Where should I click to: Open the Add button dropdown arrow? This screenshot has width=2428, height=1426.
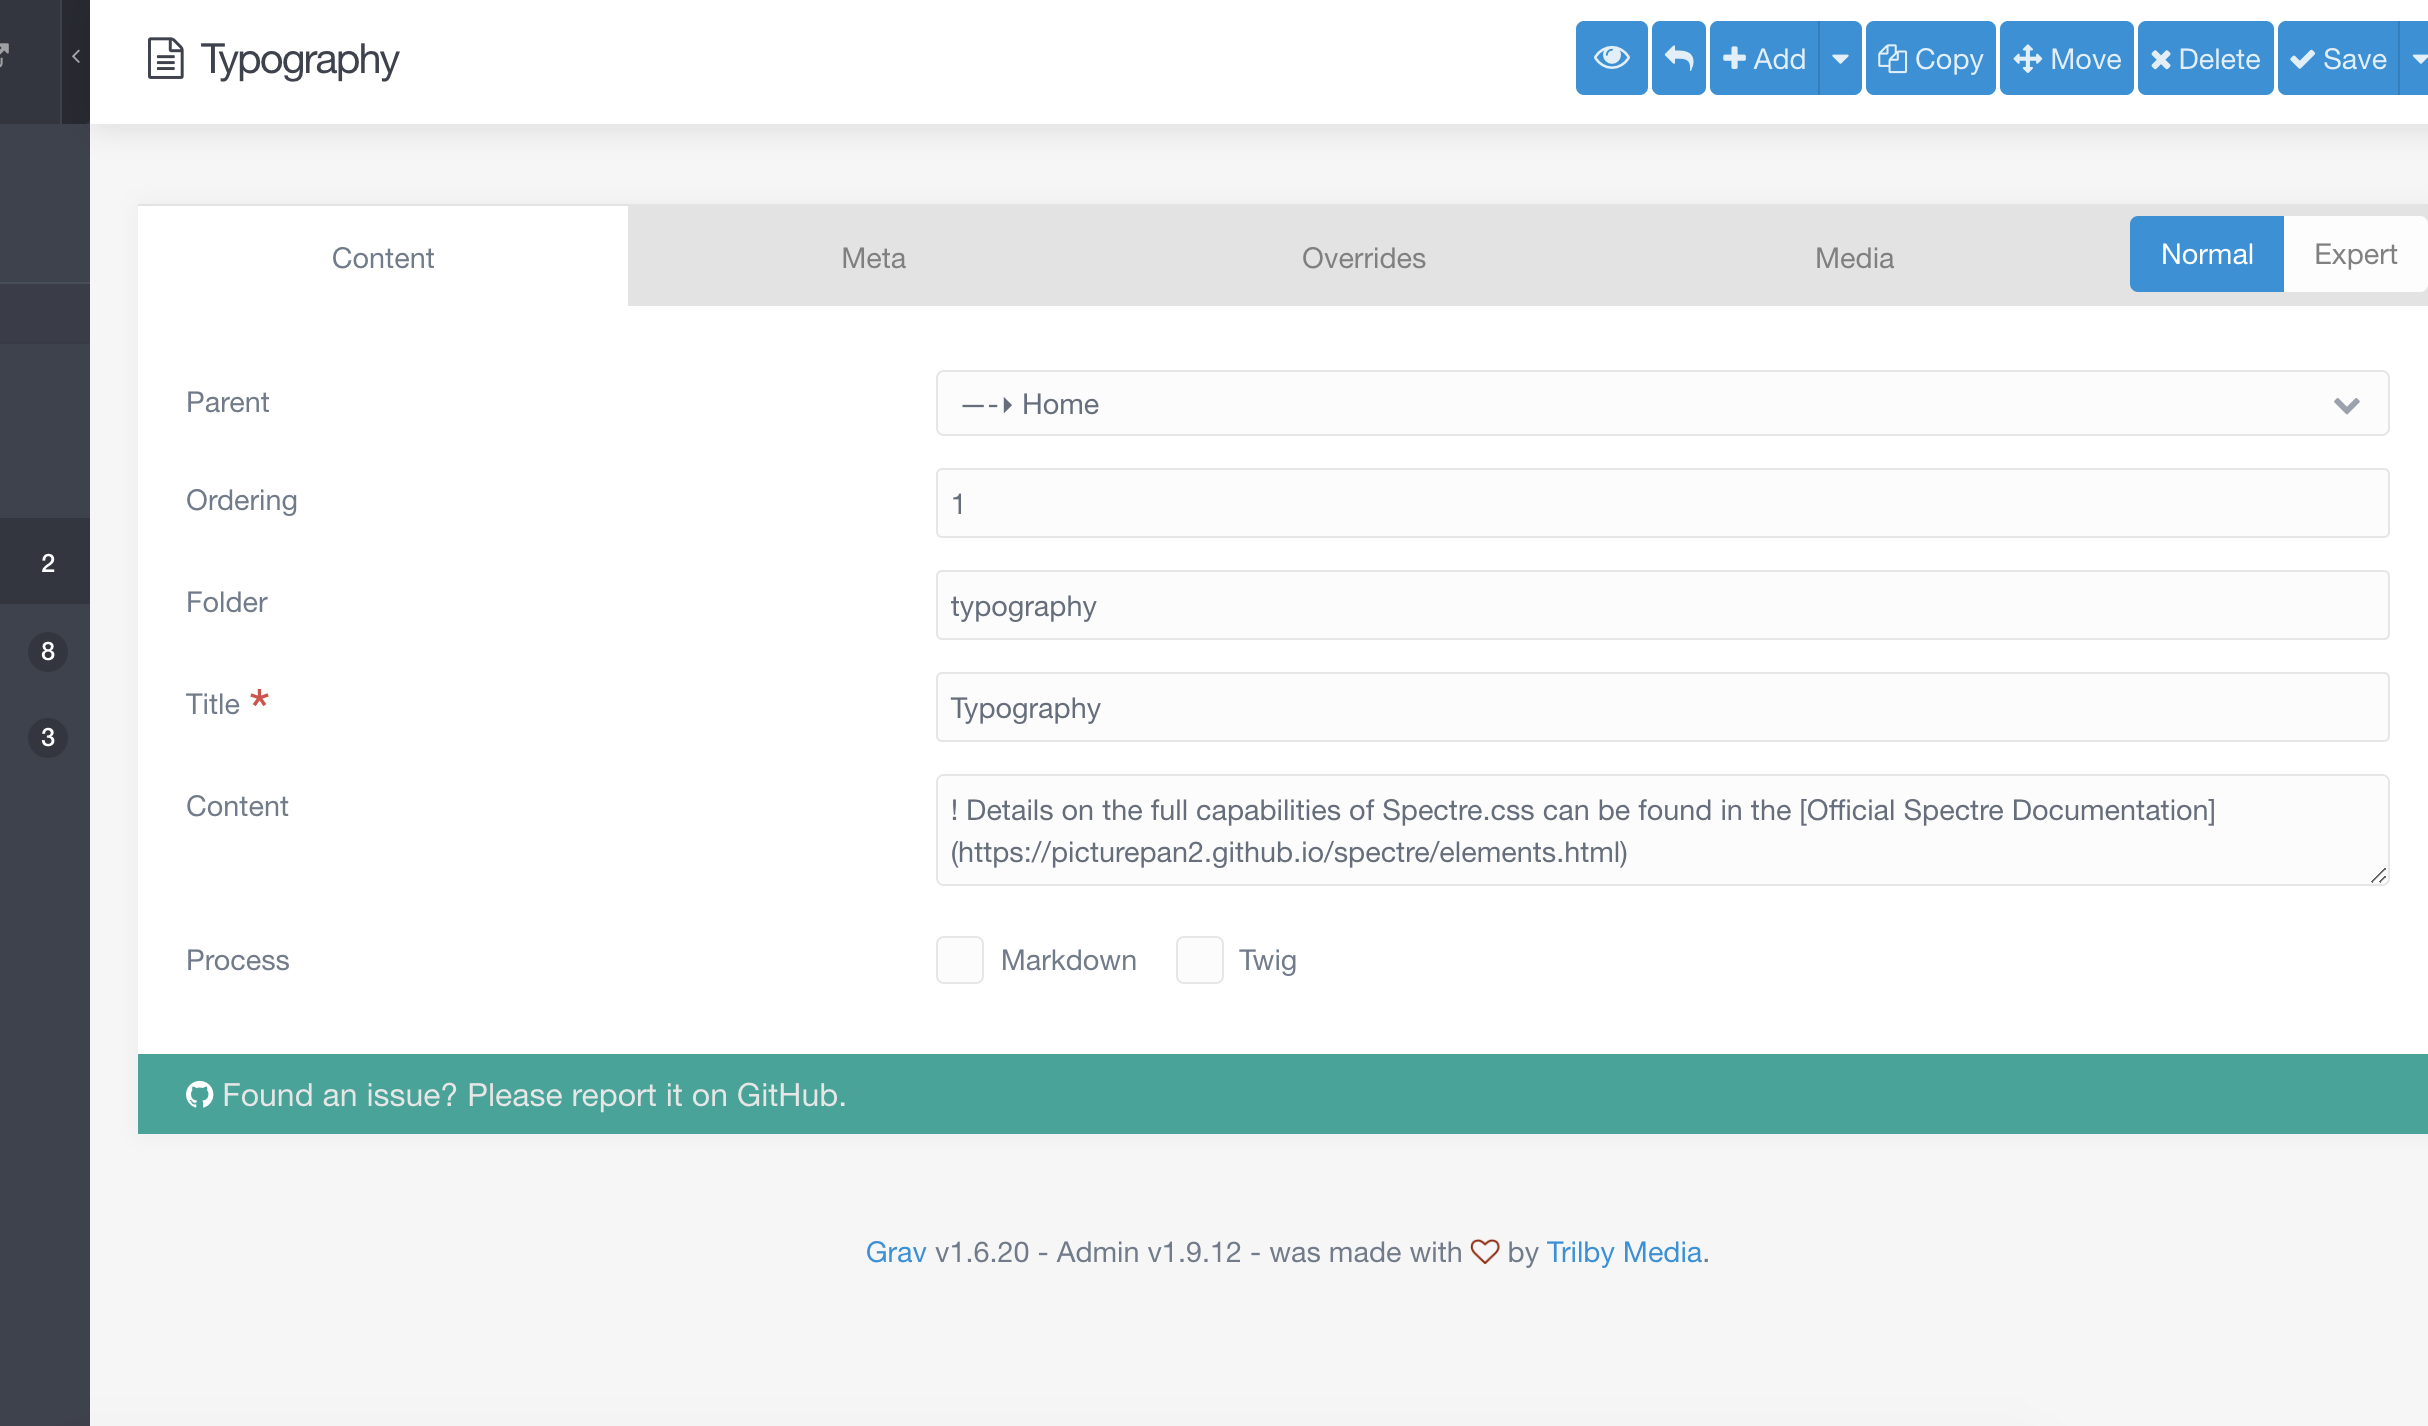1840,58
